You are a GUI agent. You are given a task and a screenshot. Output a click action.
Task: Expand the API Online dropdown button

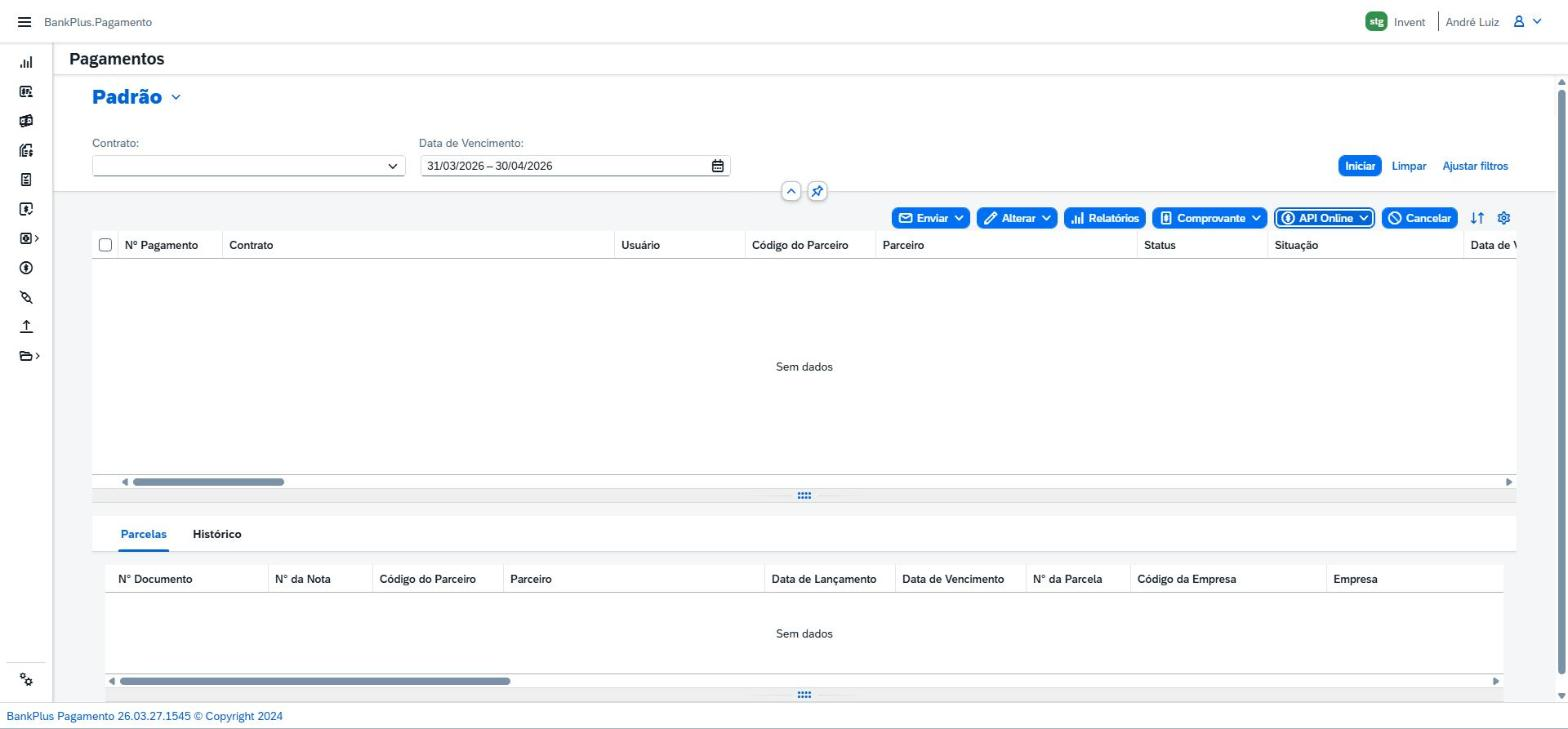click(x=1324, y=218)
